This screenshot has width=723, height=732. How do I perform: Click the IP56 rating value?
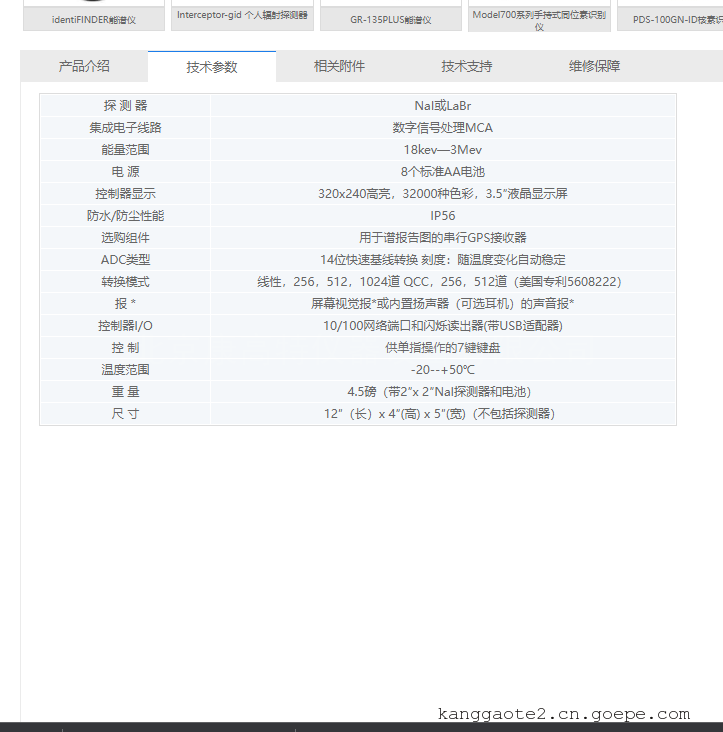coord(442,215)
